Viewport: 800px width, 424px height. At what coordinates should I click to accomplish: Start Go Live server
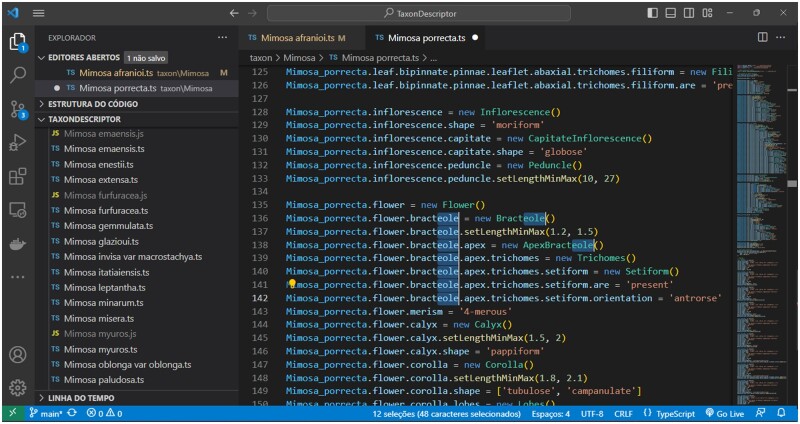tap(725, 414)
